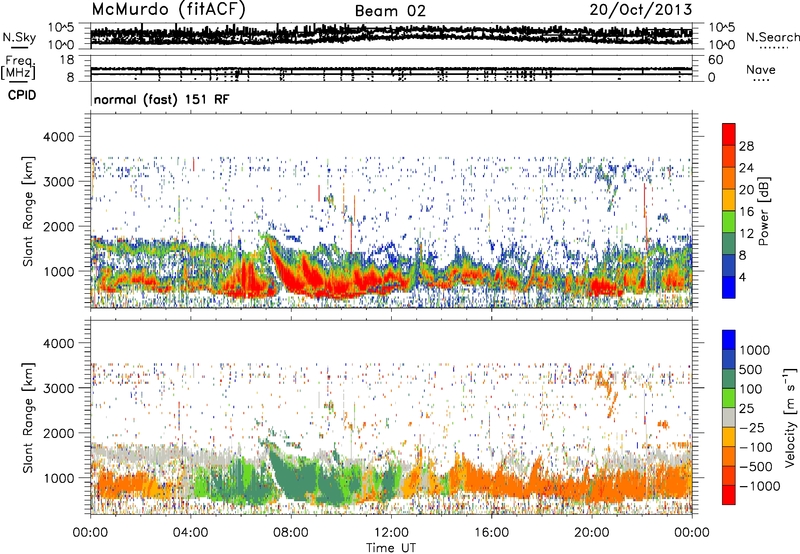The height and width of the screenshot is (554, 800).
Task: Pick the red bottom segment of Velocity colorbar
Action: click(x=729, y=495)
